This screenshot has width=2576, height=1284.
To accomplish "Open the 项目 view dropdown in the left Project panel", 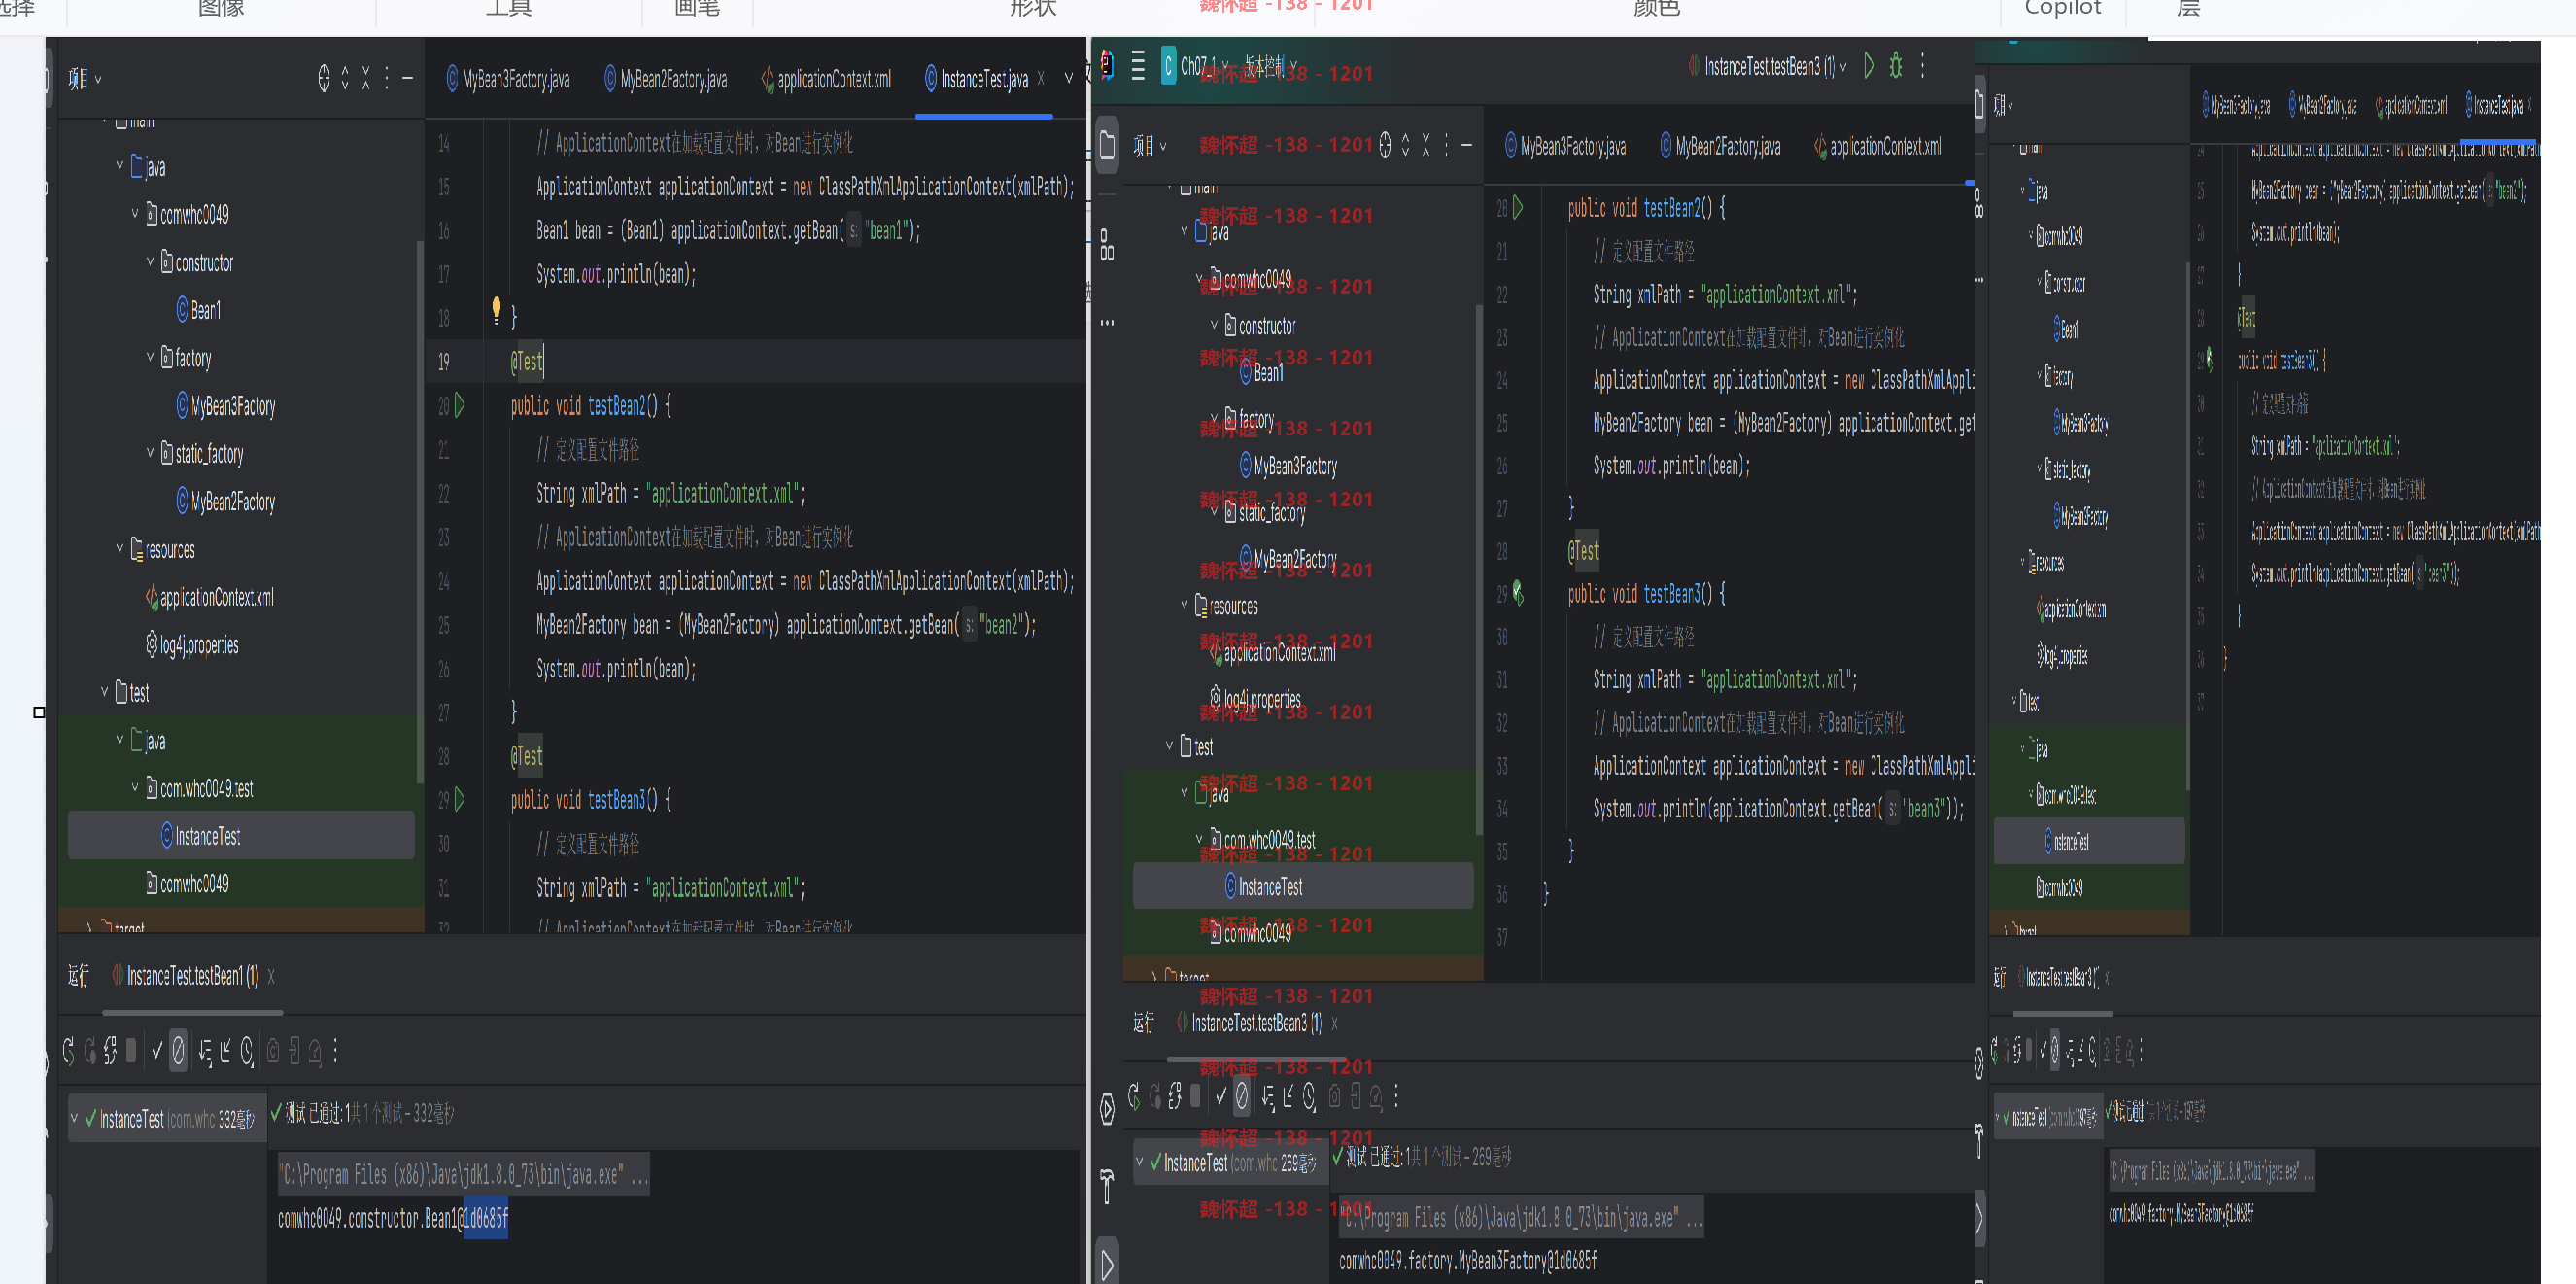I will click(x=85, y=78).
